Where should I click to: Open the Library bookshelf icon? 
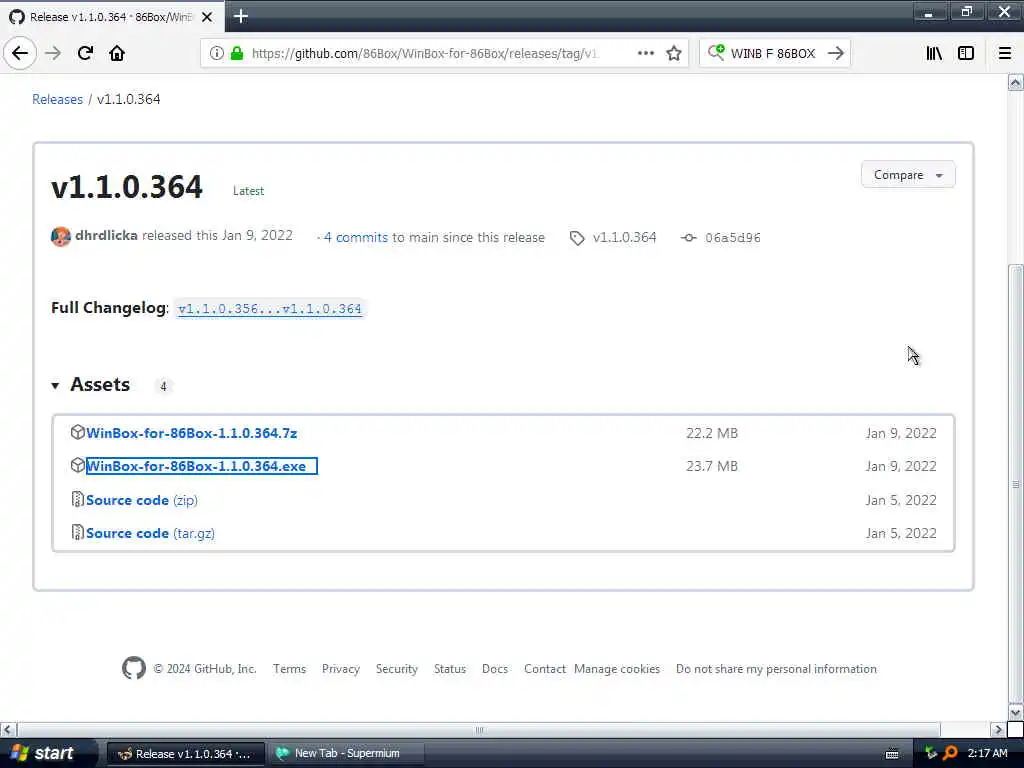934,54
